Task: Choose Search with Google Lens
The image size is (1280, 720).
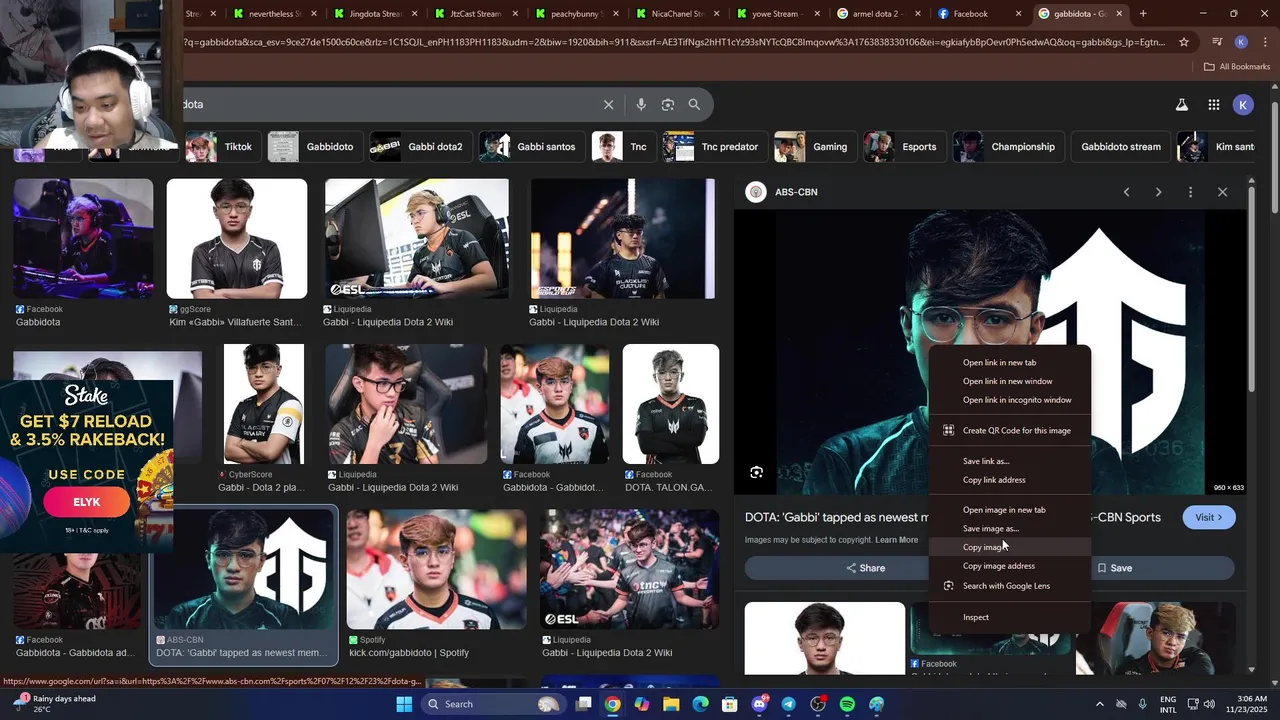Action: tap(1010, 586)
